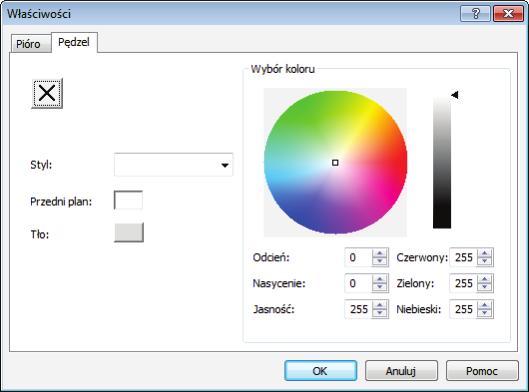Increase Niebieski with the up arrow
The width and height of the screenshot is (529, 392).
(x=485, y=305)
